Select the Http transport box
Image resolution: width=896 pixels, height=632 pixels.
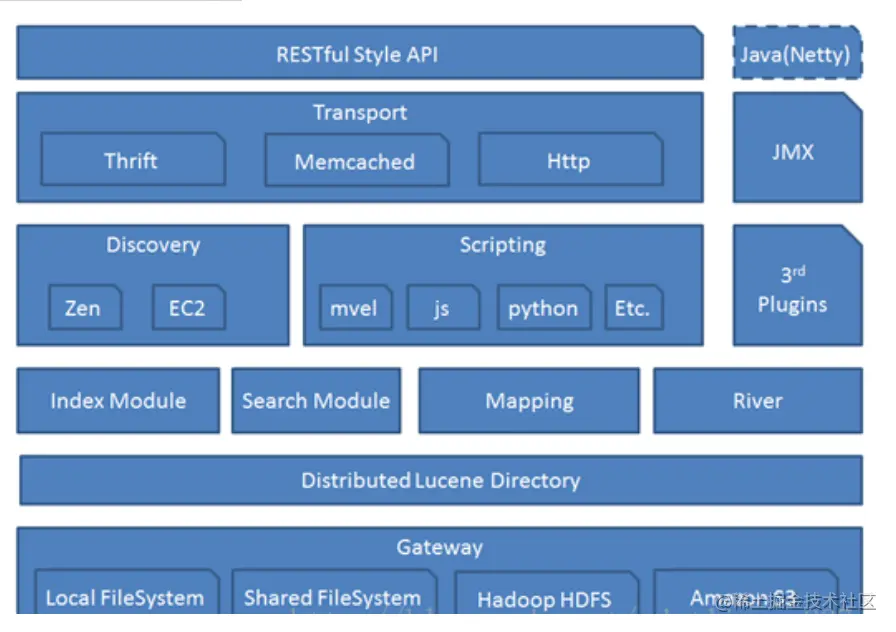pos(571,159)
